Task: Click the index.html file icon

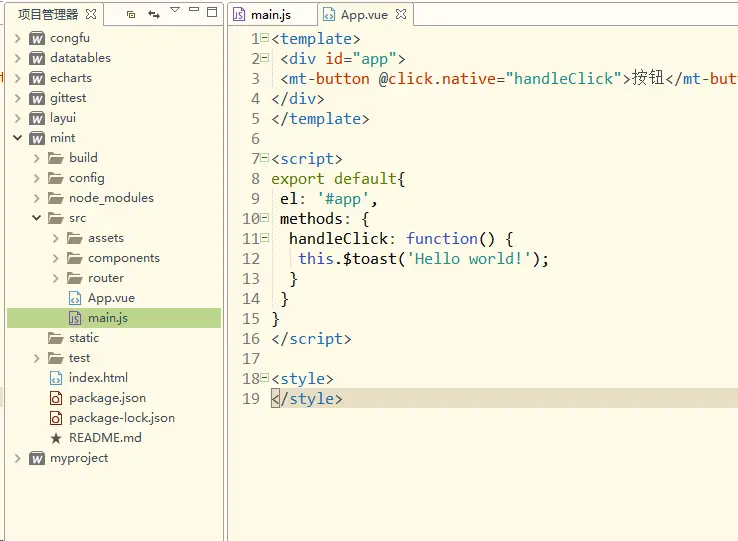Action: pyautogui.click(x=56, y=379)
